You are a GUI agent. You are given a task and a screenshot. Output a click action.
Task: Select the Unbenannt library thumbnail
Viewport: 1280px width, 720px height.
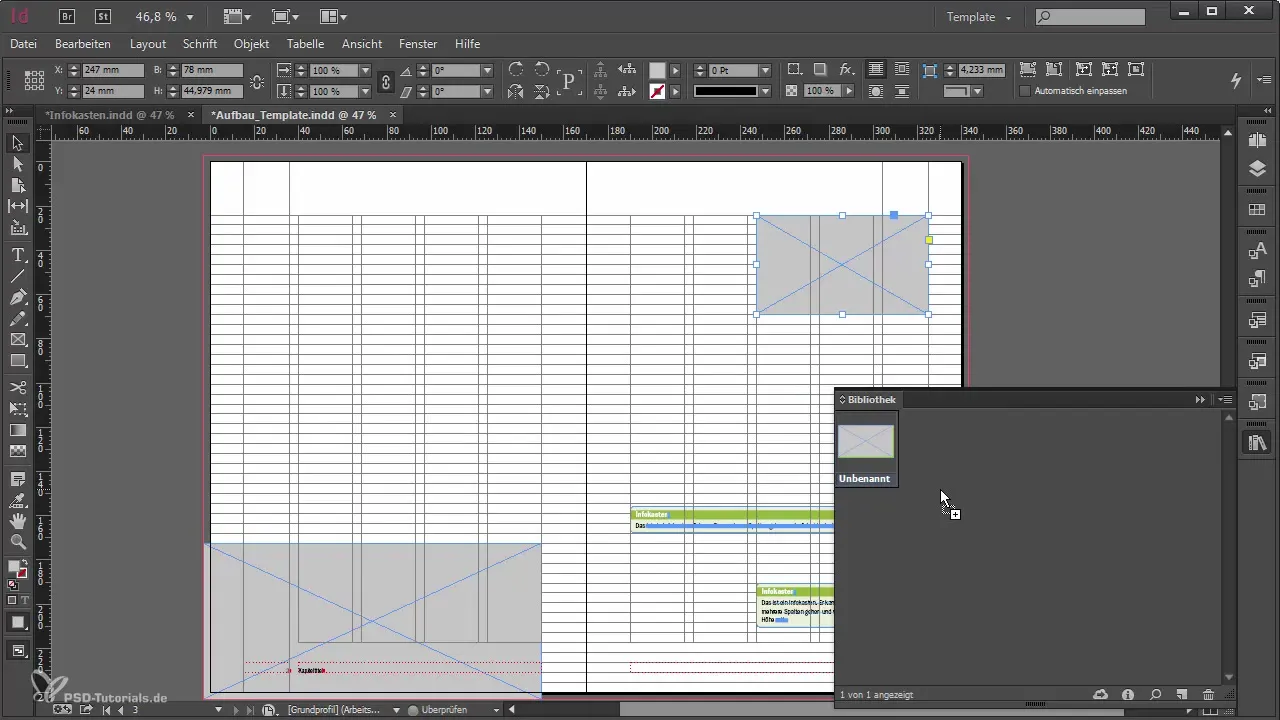(866, 449)
